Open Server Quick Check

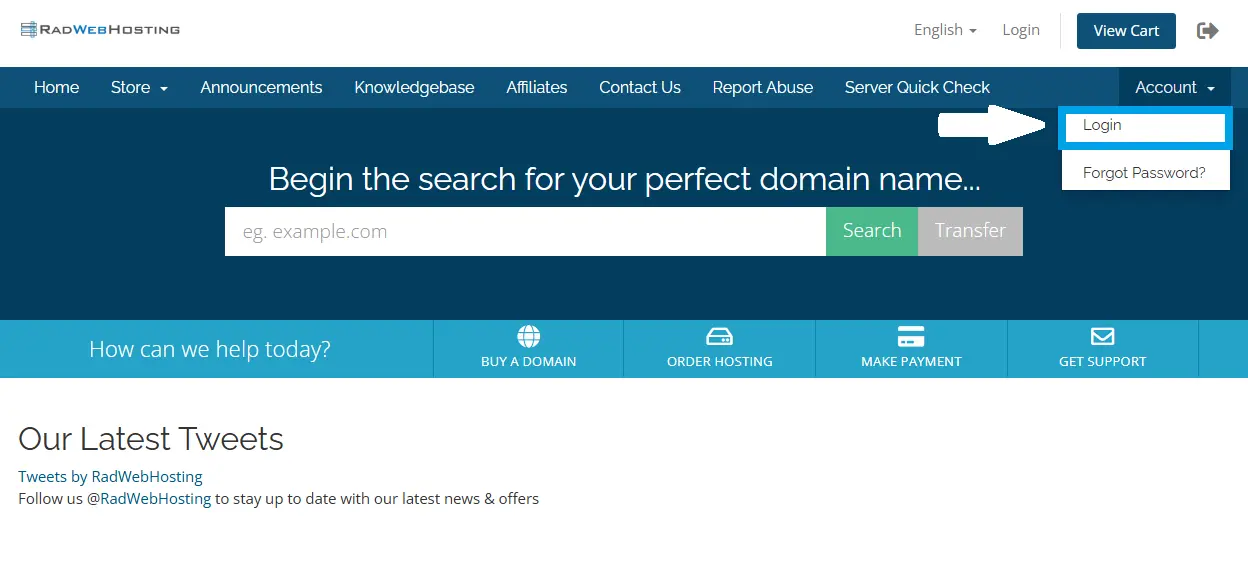pyautogui.click(x=917, y=88)
